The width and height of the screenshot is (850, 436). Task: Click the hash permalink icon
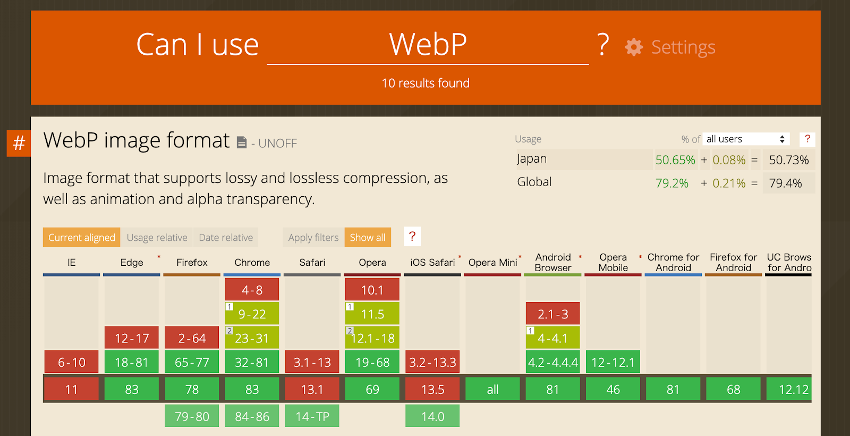(19, 143)
